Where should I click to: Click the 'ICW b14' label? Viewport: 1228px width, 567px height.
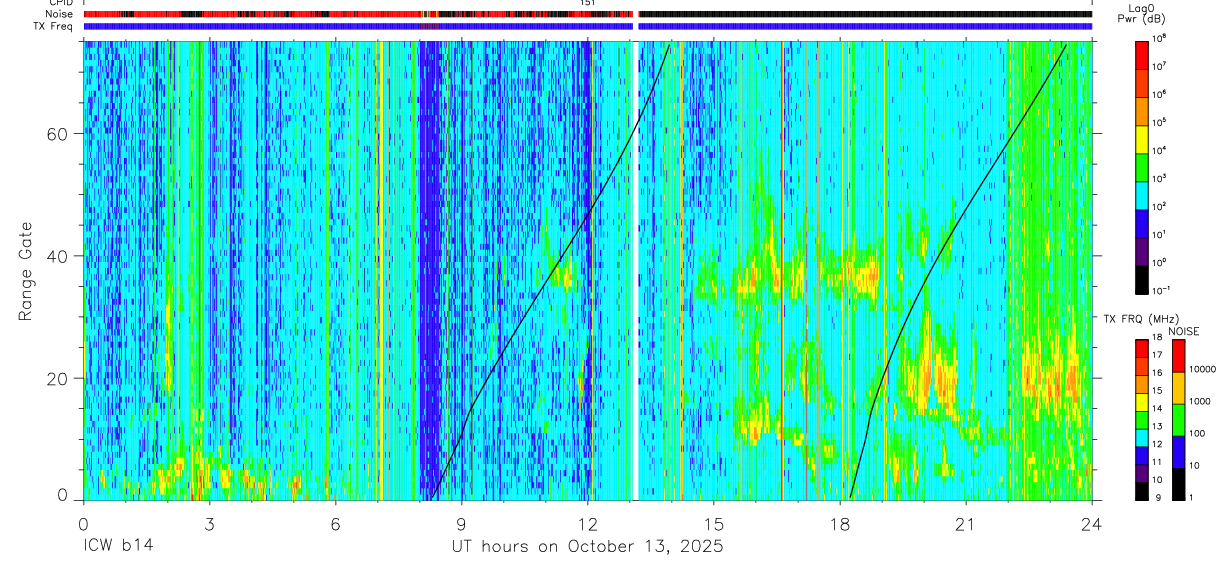click(x=117, y=547)
